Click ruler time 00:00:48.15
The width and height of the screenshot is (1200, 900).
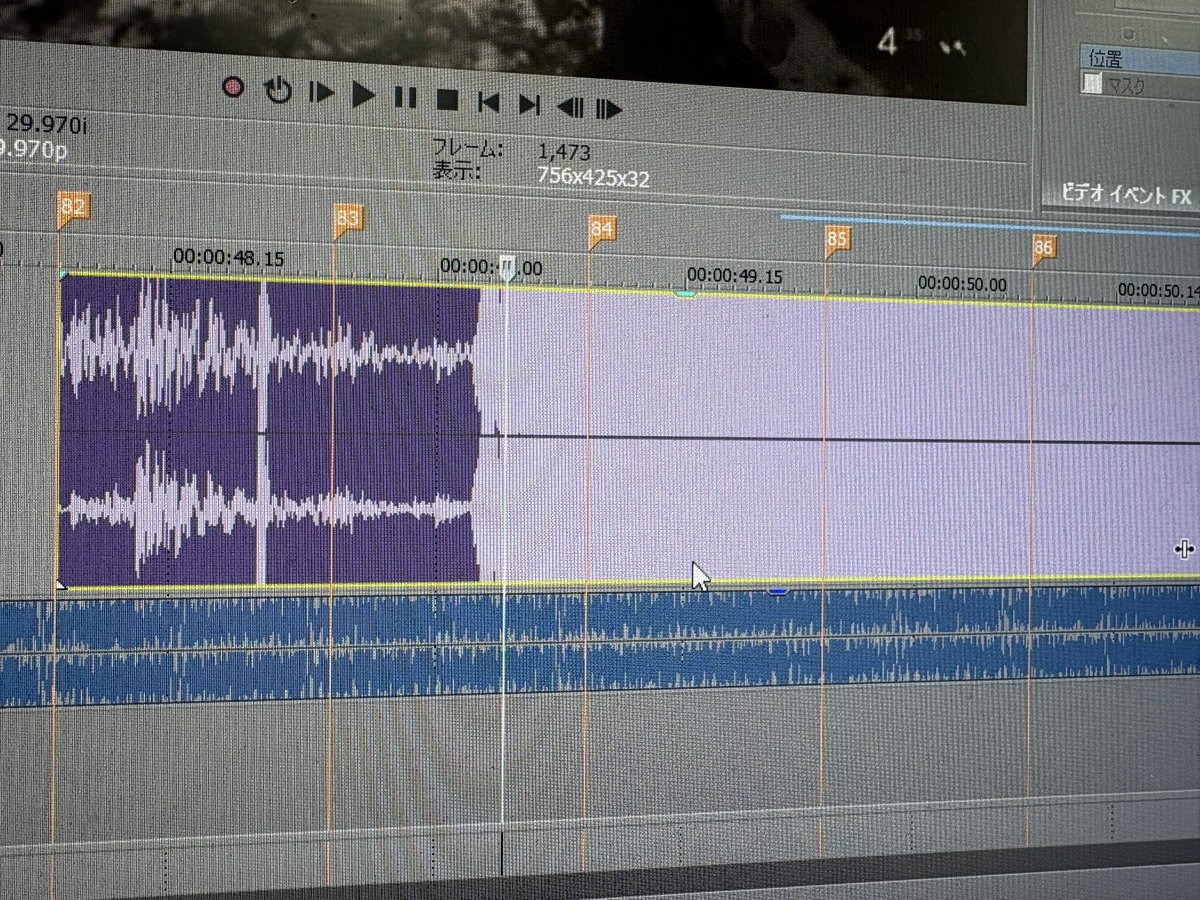click(228, 259)
